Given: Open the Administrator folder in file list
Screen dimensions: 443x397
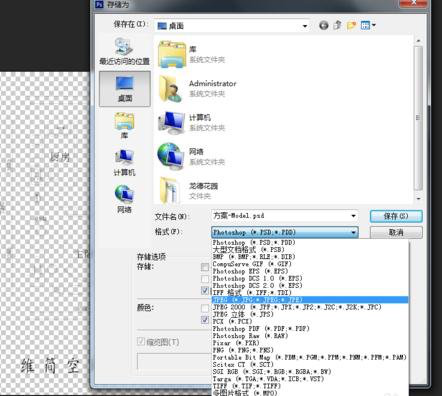Looking at the screenshot, I should 198,88.
